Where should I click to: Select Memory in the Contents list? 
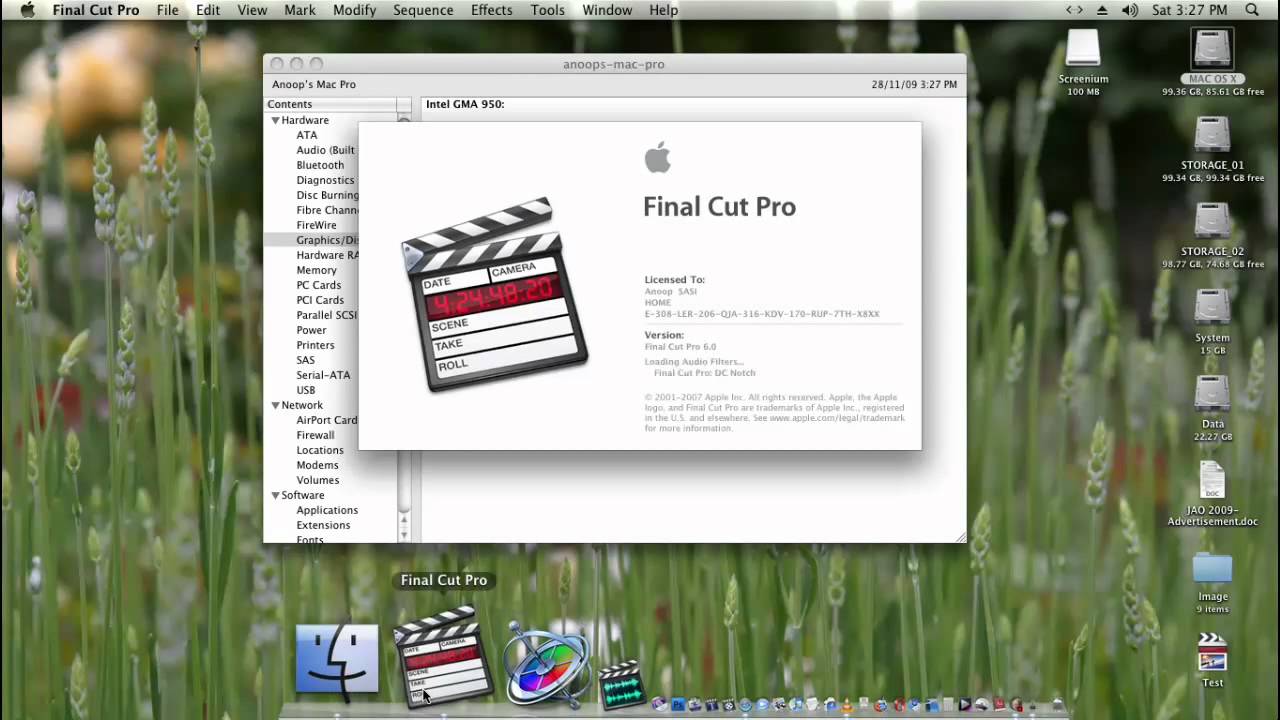pos(316,270)
